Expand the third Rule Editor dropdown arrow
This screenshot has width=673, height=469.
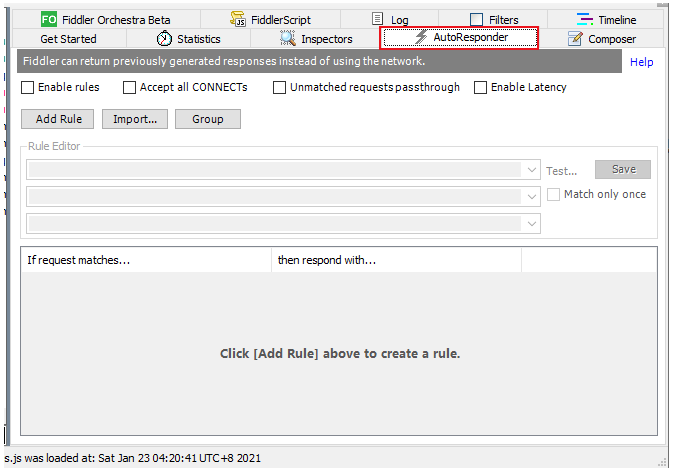point(532,224)
